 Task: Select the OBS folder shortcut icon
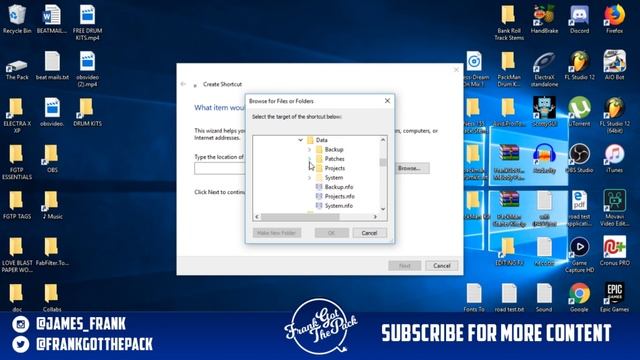(52, 158)
